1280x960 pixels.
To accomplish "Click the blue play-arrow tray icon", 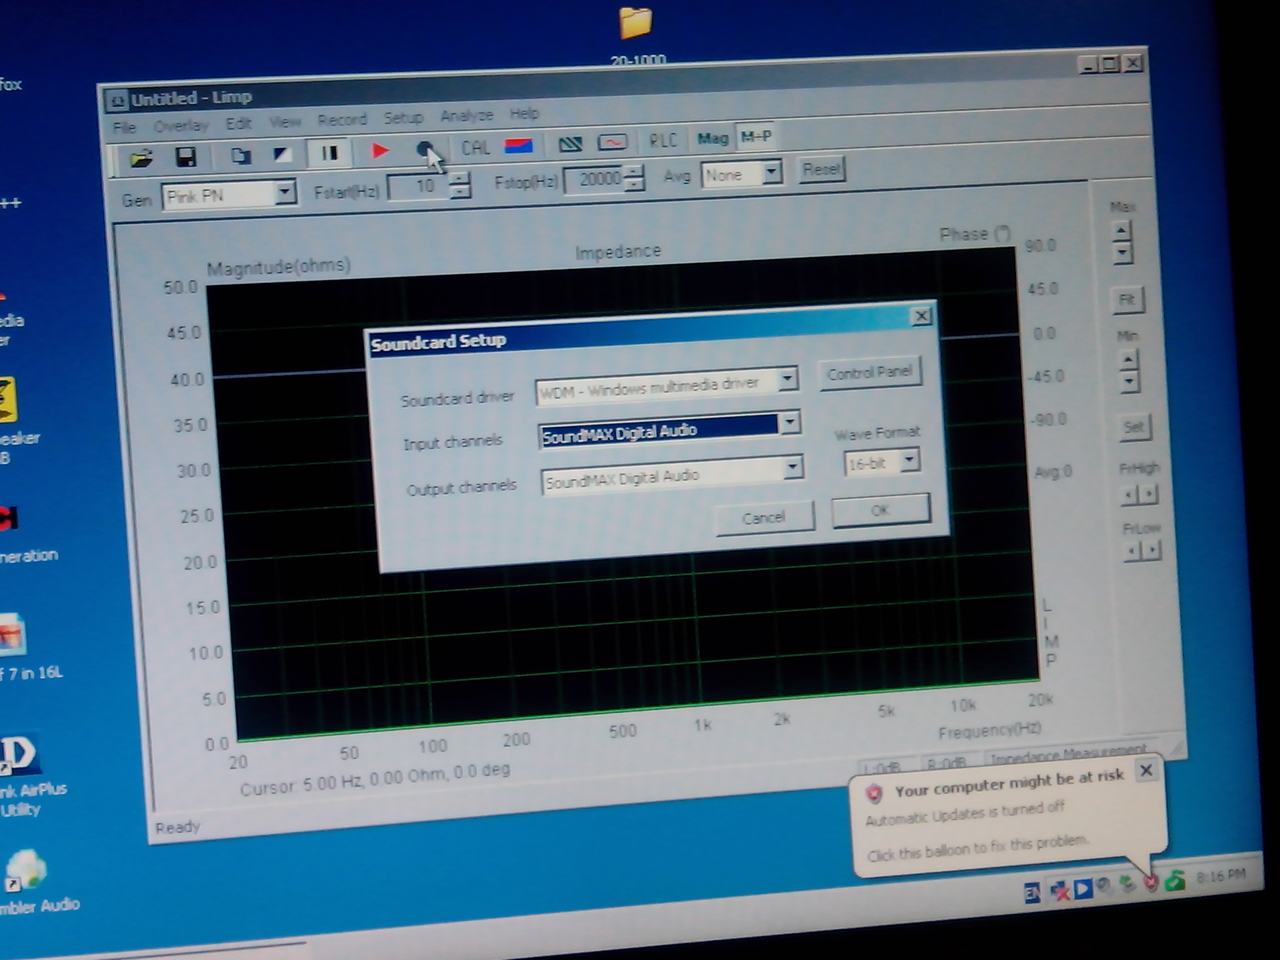I will (1083, 888).
